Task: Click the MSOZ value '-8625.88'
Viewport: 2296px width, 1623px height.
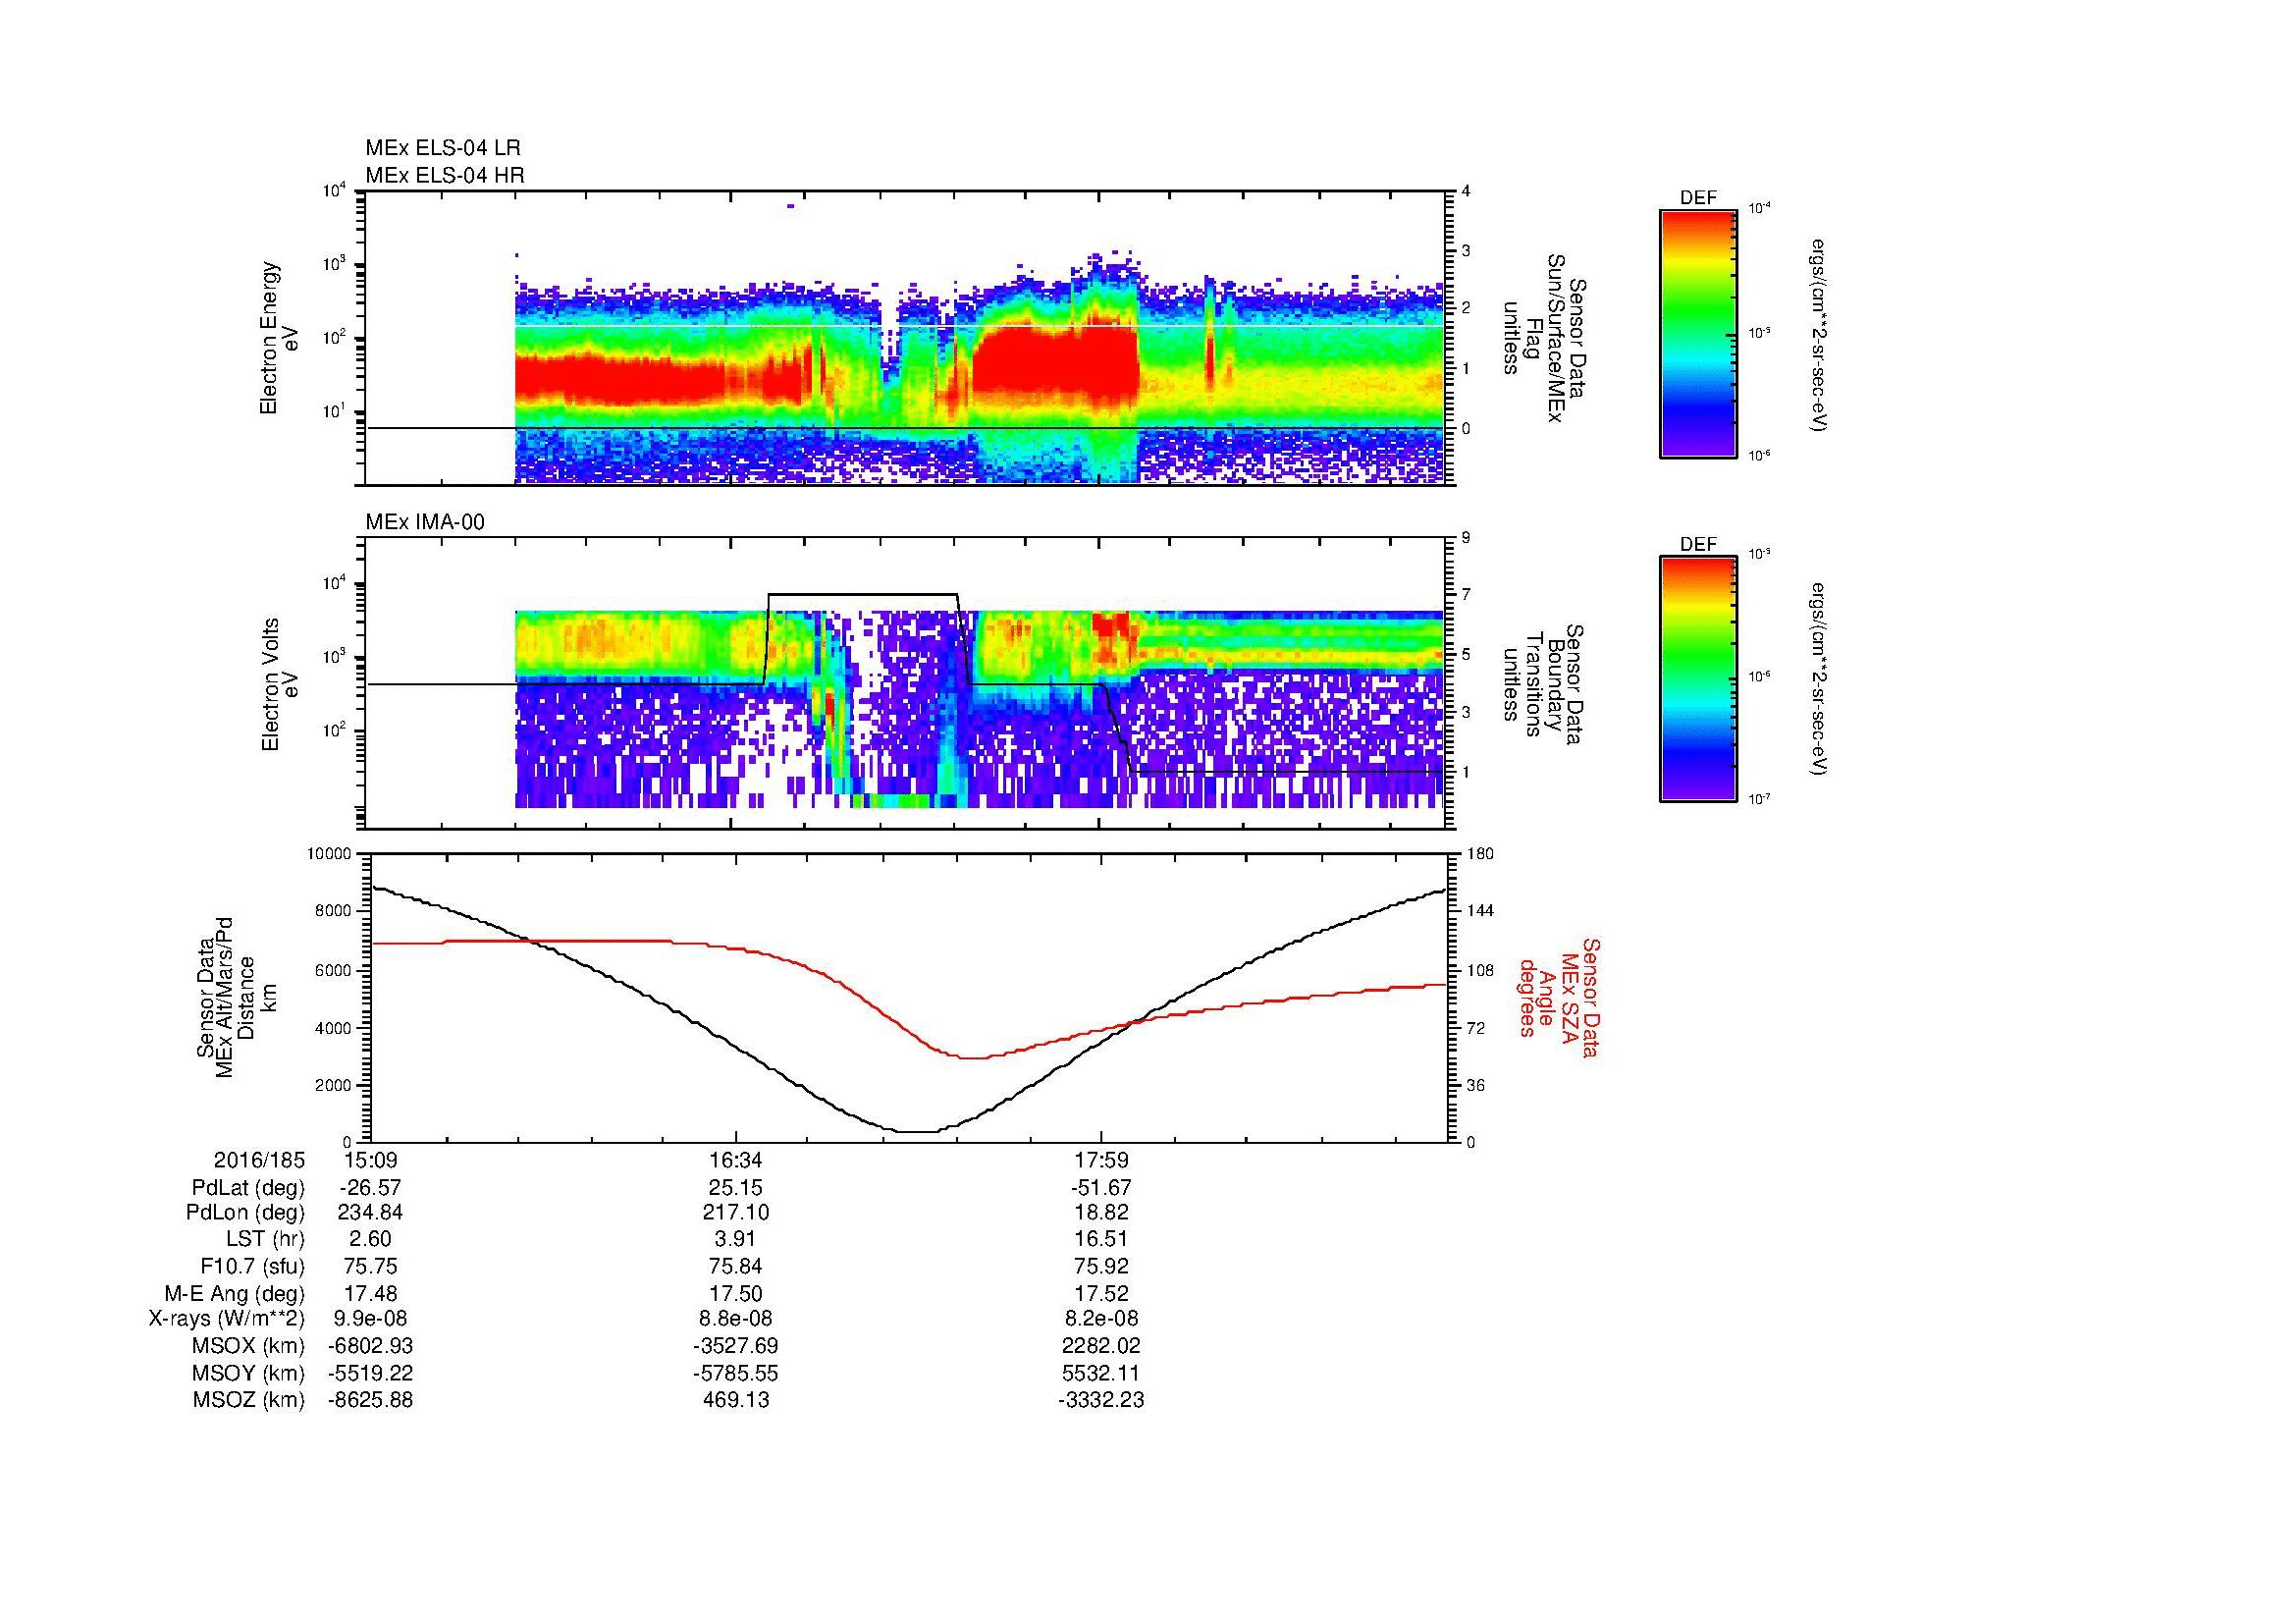Action: click(x=371, y=1400)
